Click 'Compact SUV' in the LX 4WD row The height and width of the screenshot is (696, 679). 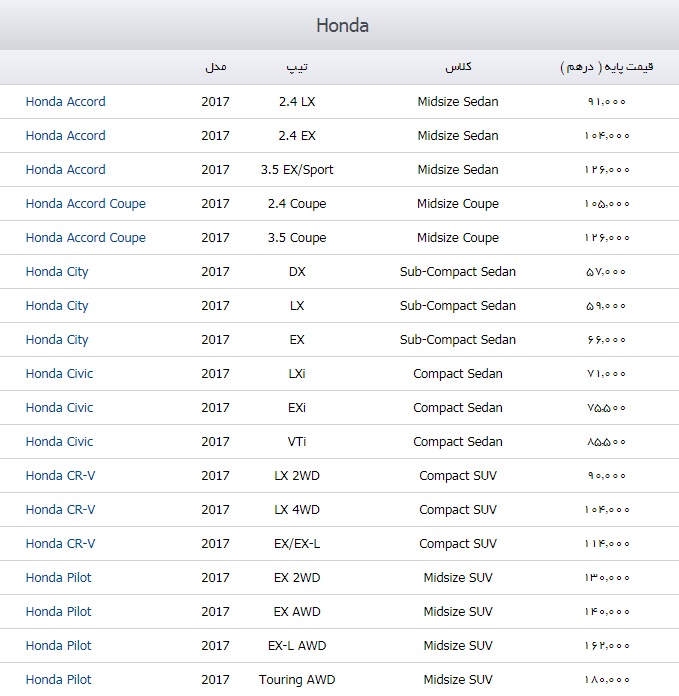(x=458, y=510)
